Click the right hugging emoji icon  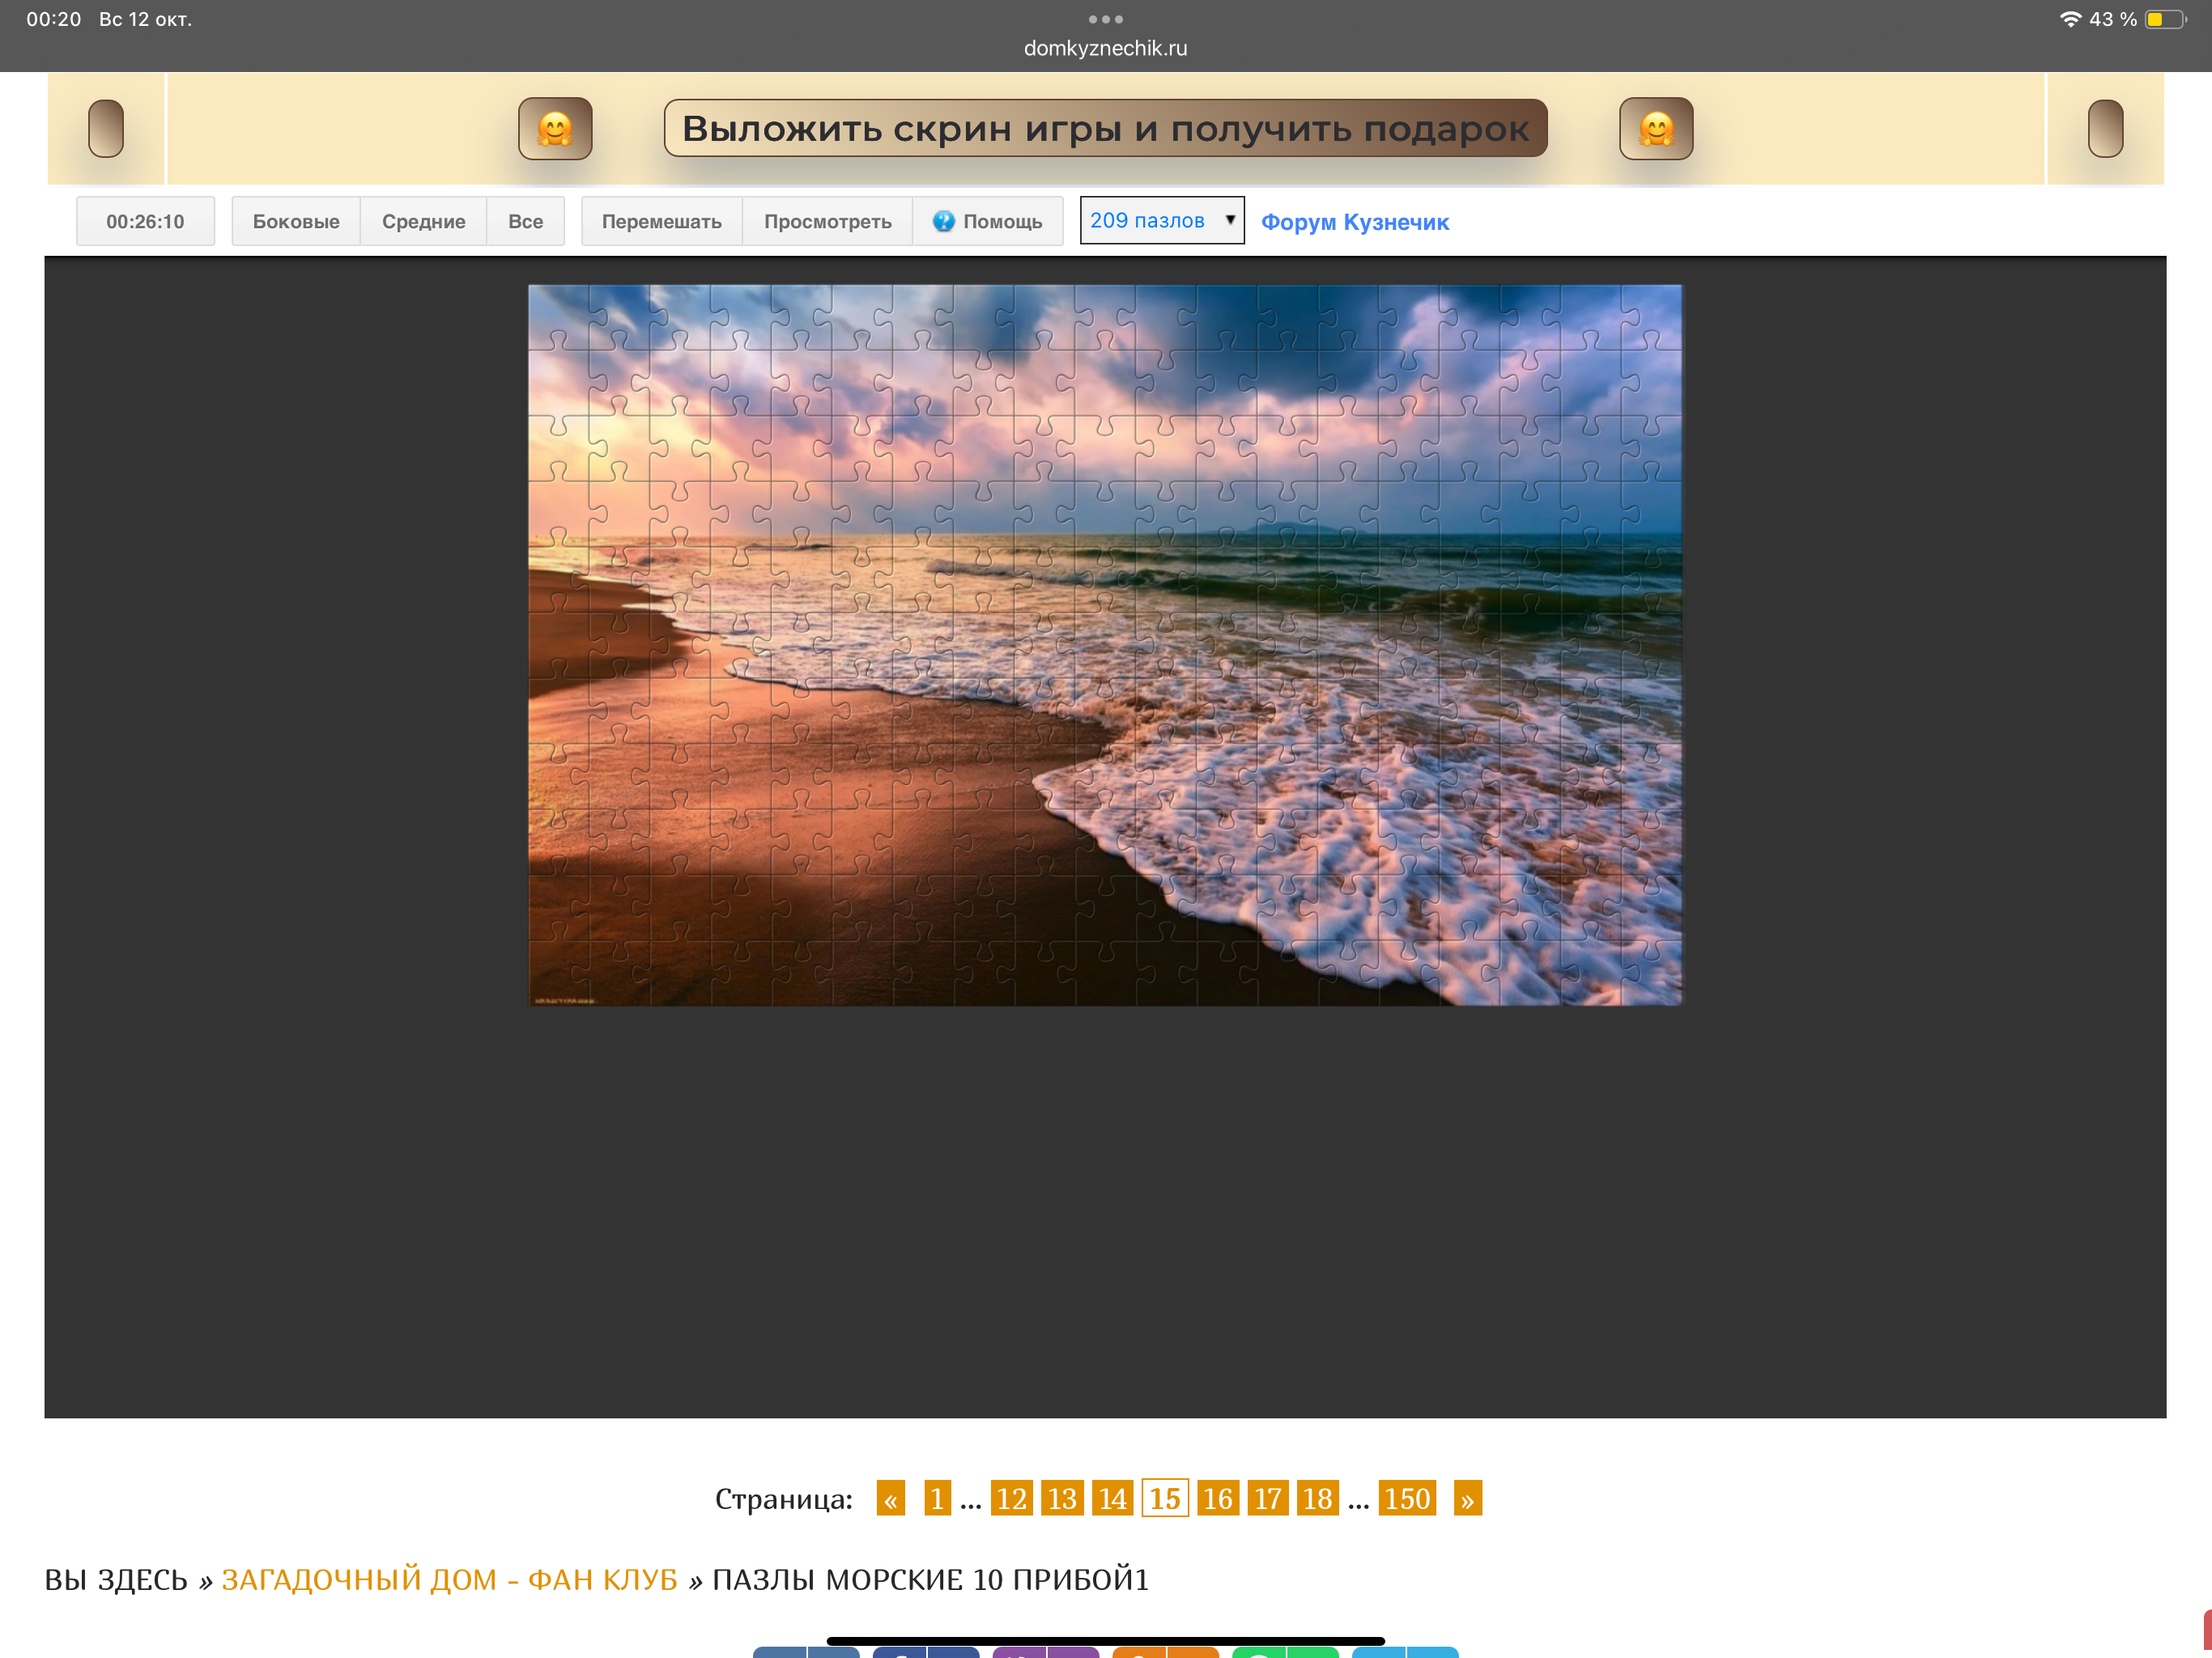(1656, 129)
